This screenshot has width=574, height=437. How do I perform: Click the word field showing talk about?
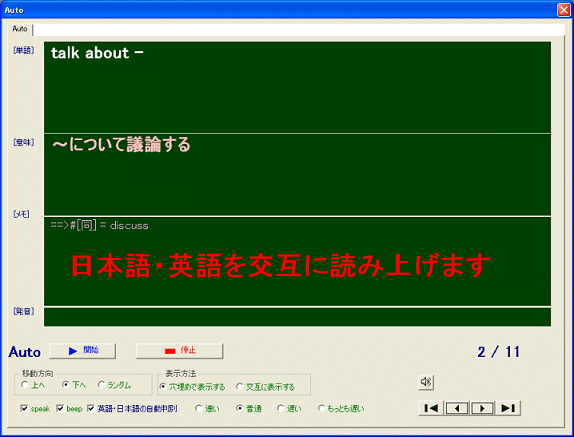point(297,87)
